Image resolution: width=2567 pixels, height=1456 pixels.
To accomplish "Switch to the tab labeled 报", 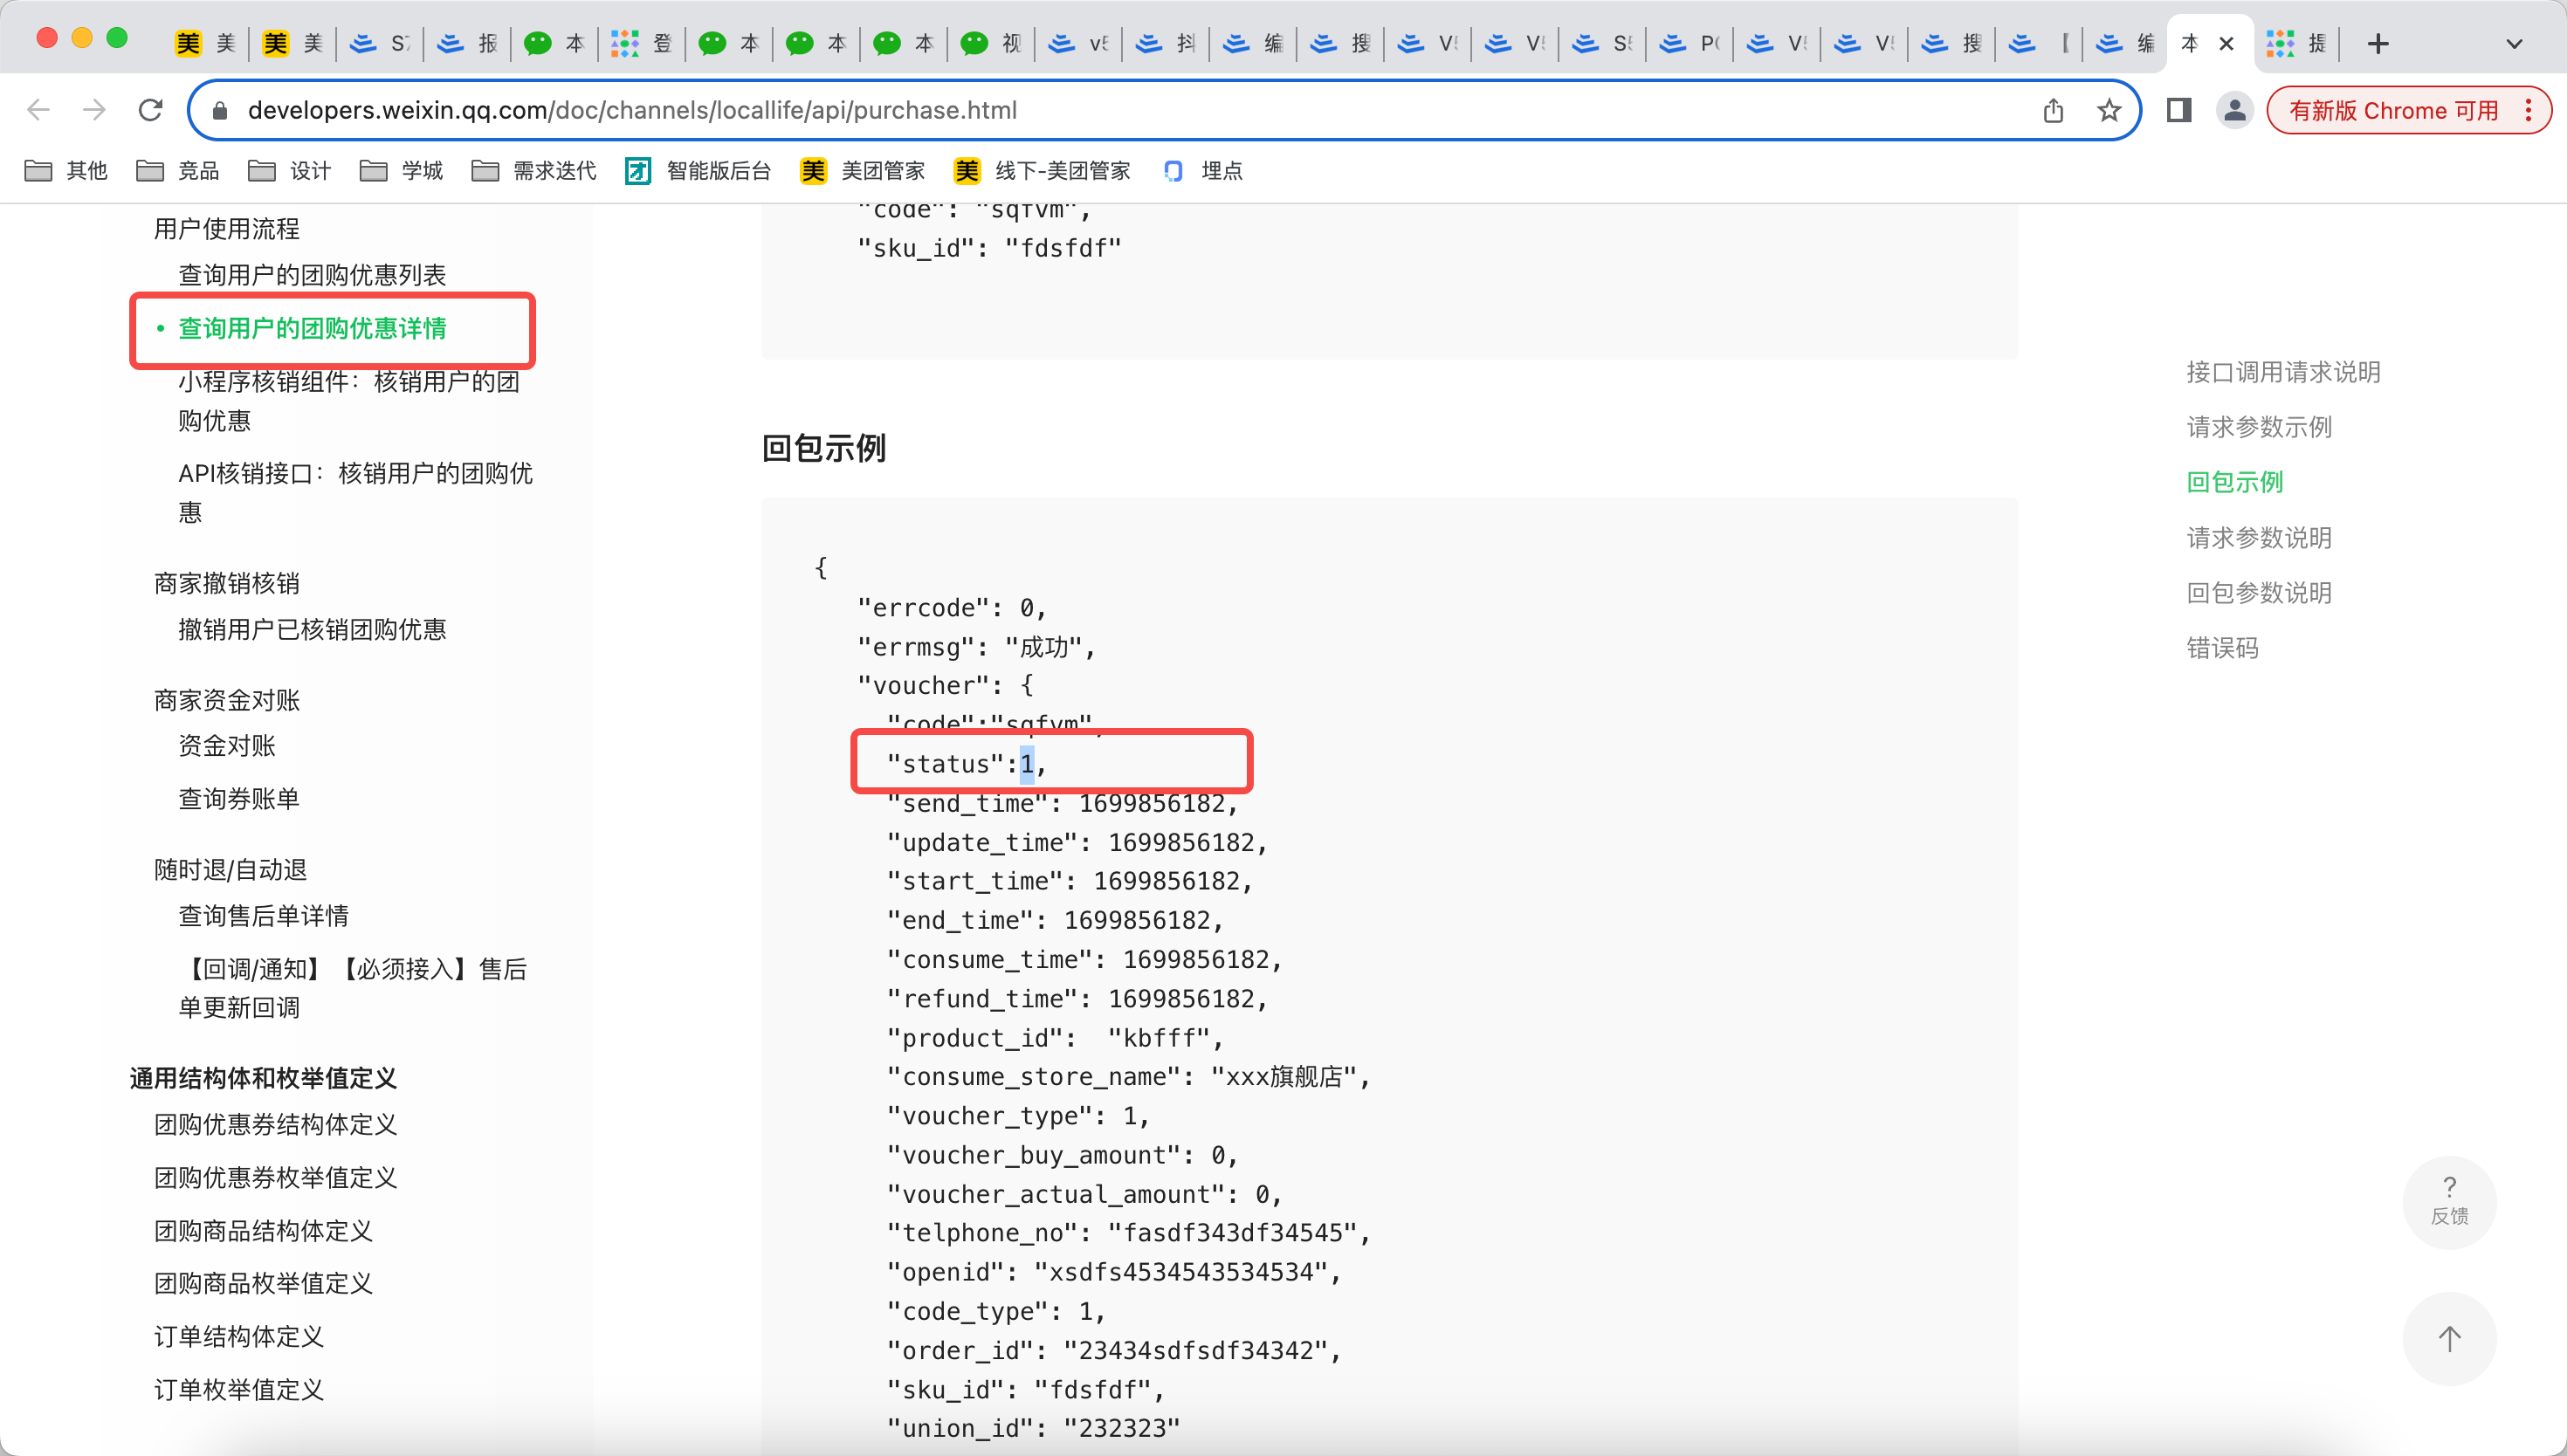I will (x=468, y=44).
